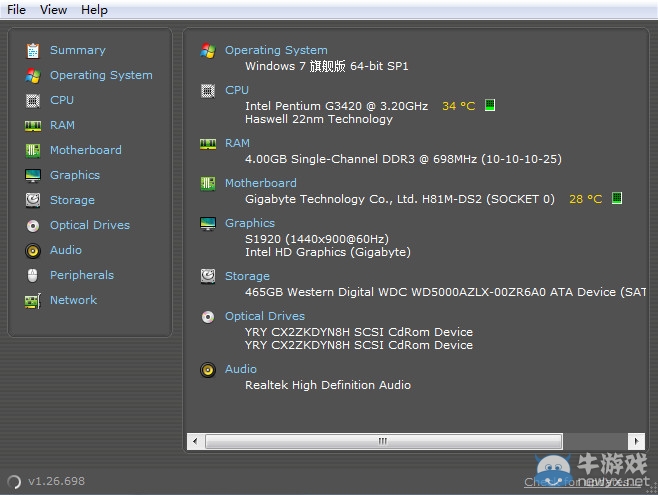Click the Graphics monitor icon in sidebar
Screen dimensions: 658x495
pyautogui.click(x=33, y=176)
